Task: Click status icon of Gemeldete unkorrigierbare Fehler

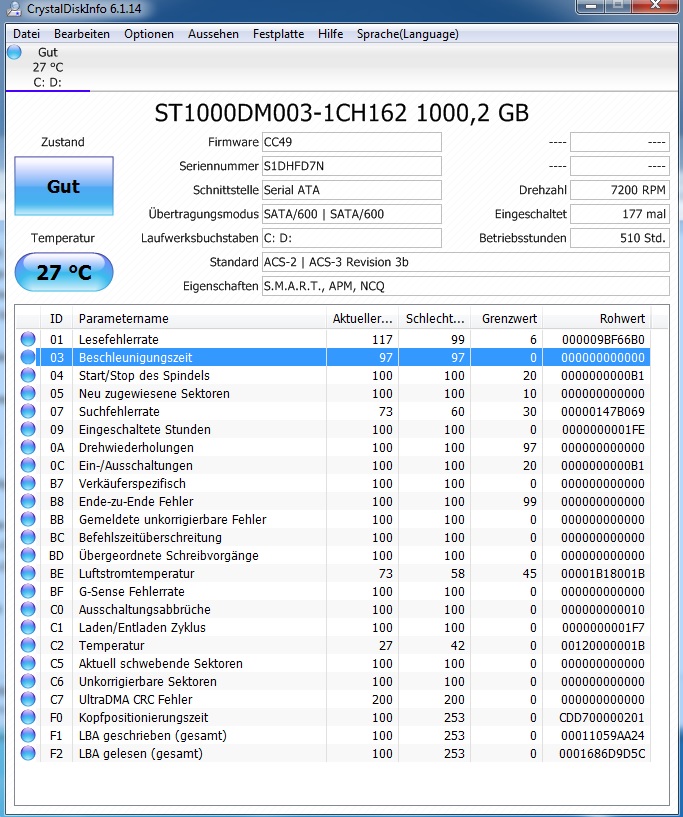Action: [28, 519]
